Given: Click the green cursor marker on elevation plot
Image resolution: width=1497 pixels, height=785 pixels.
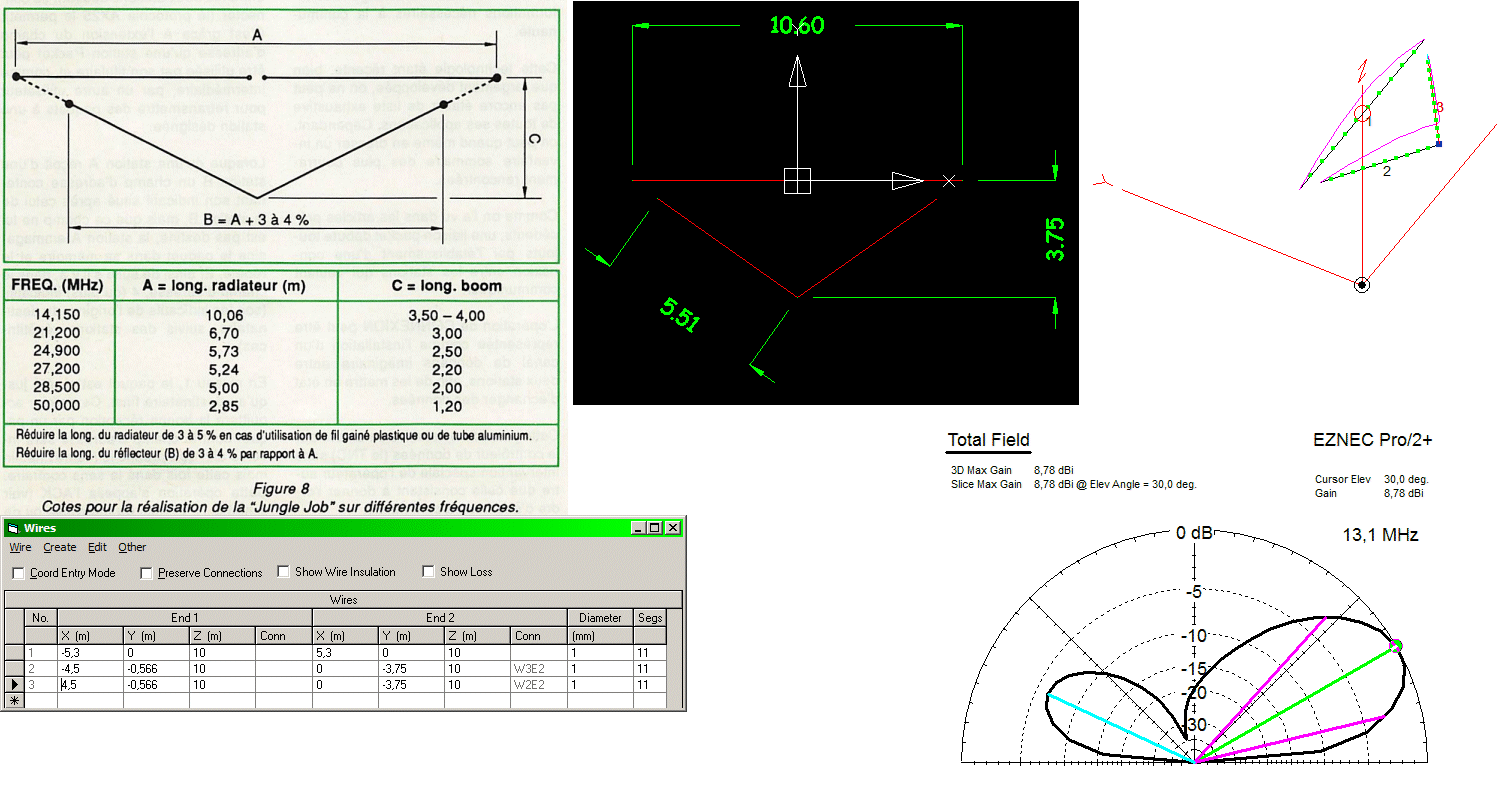Looking at the screenshot, I should 1397,645.
